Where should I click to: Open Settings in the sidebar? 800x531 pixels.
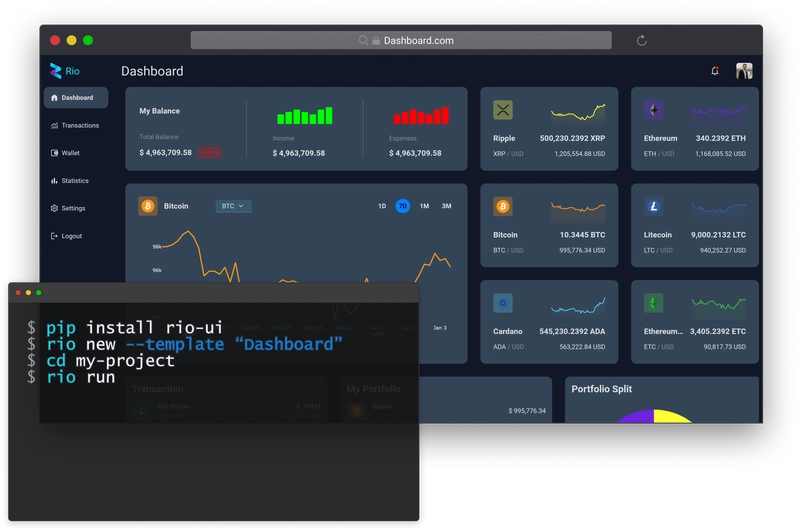coord(68,208)
